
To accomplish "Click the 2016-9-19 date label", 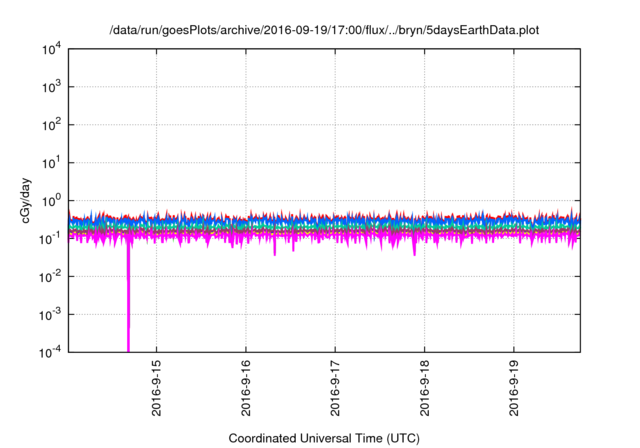I will [514, 388].
